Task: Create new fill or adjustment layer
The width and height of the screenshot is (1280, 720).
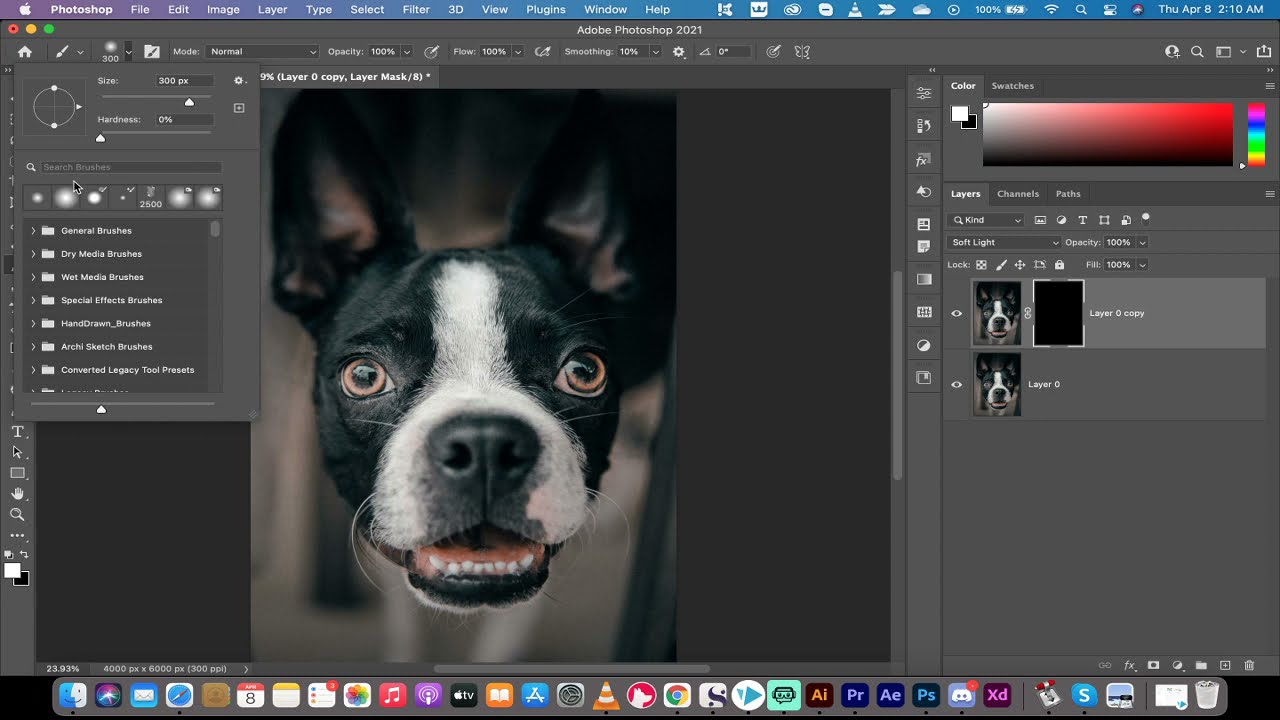Action: (1177, 665)
